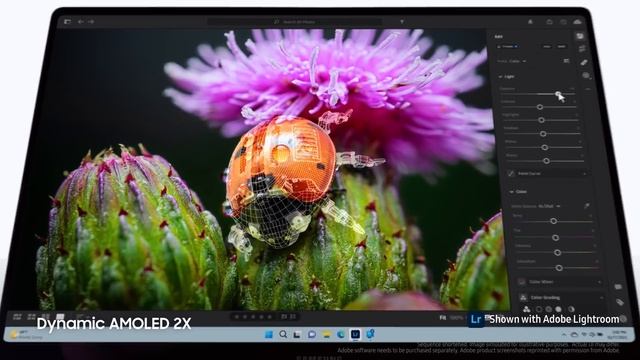Click the Highlights slider handle

click(541, 120)
